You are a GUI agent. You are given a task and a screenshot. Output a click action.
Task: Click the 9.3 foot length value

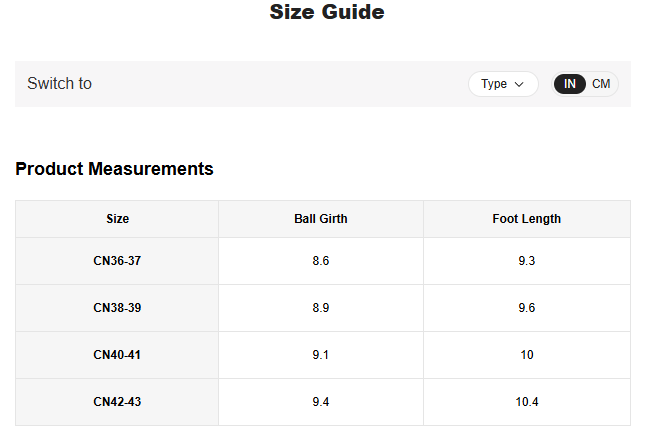pyautogui.click(x=526, y=261)
